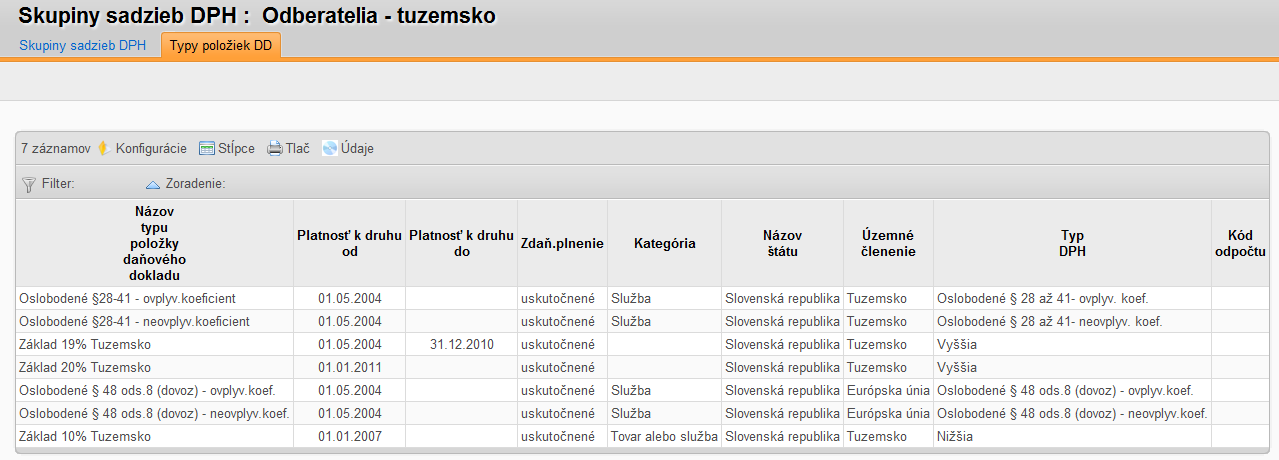1279x460 pixels.
Task: Switch to Skupiny sadzieb DPH tab
Action: pyautogui.click(x=83, y=45)
